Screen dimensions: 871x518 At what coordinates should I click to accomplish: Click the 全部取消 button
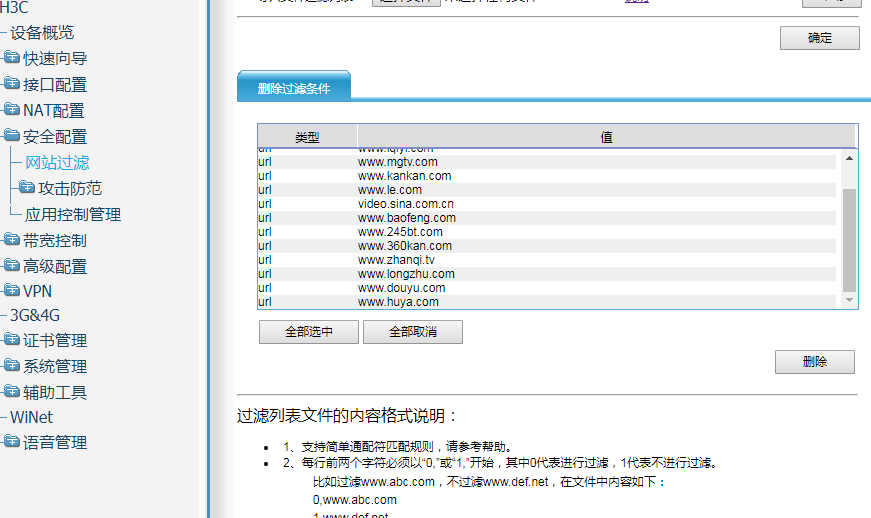(413, 332)
